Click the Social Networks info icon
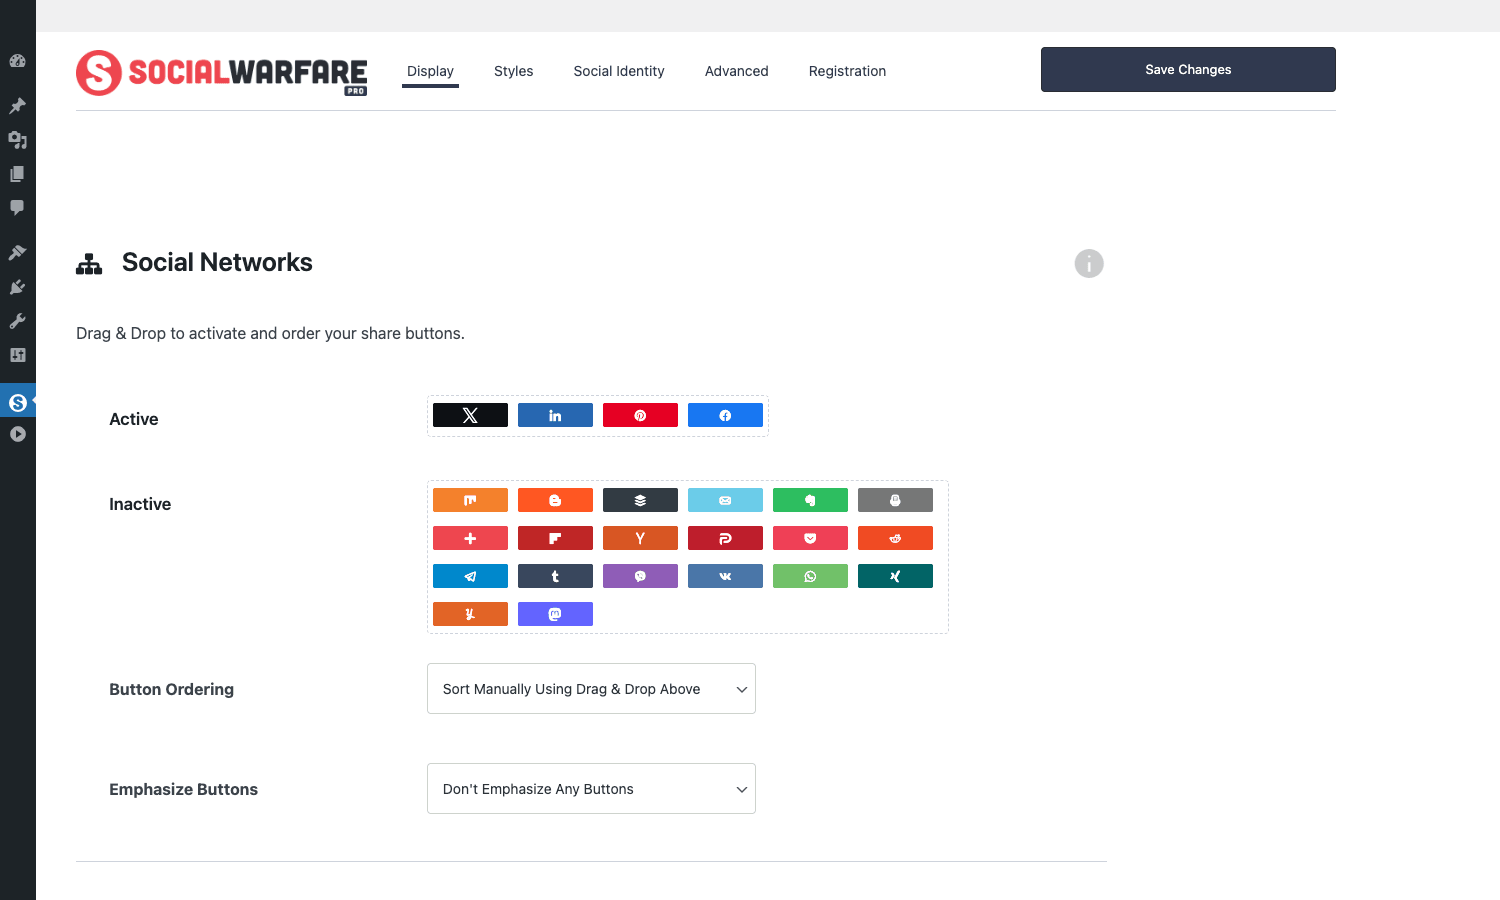Image resolution: width=1500 pixels, height=900 pixels. pos(1089,263)
